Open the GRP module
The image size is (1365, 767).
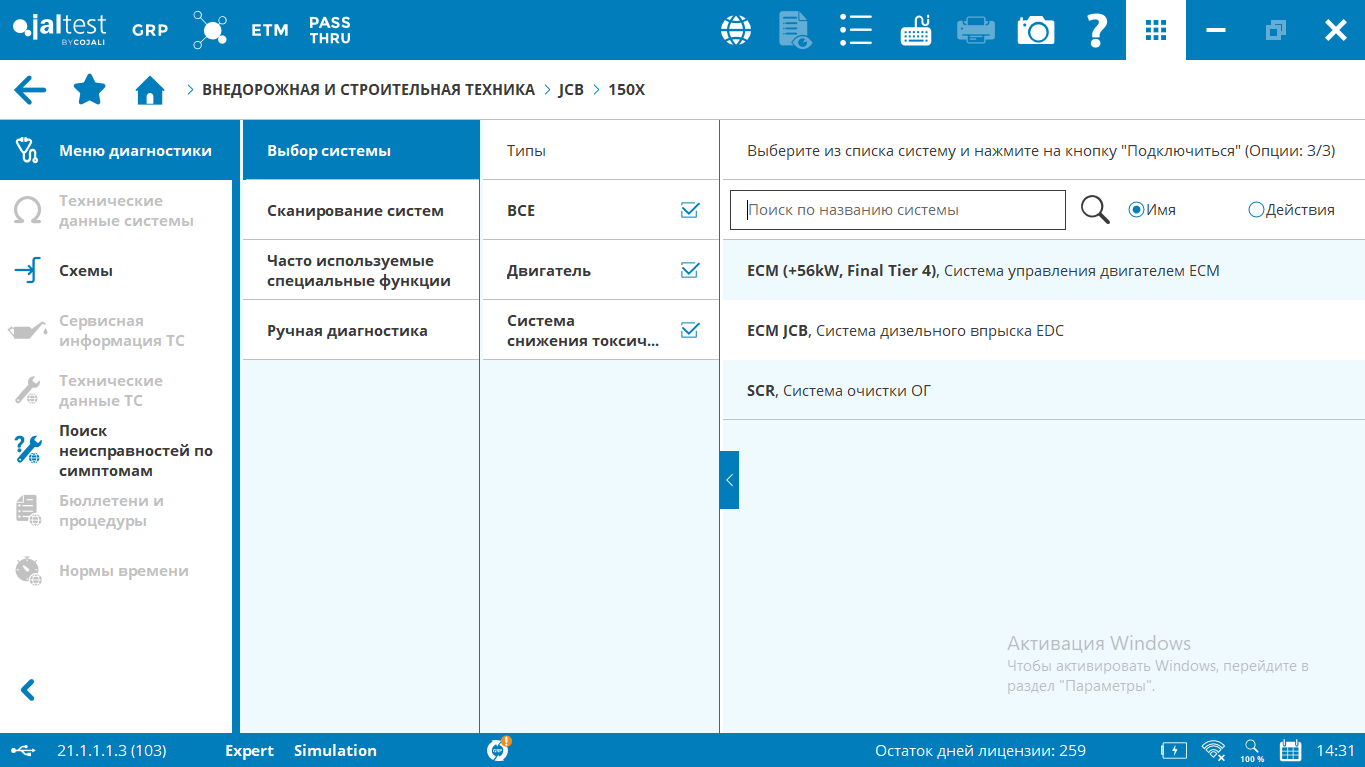click(150, 30)
